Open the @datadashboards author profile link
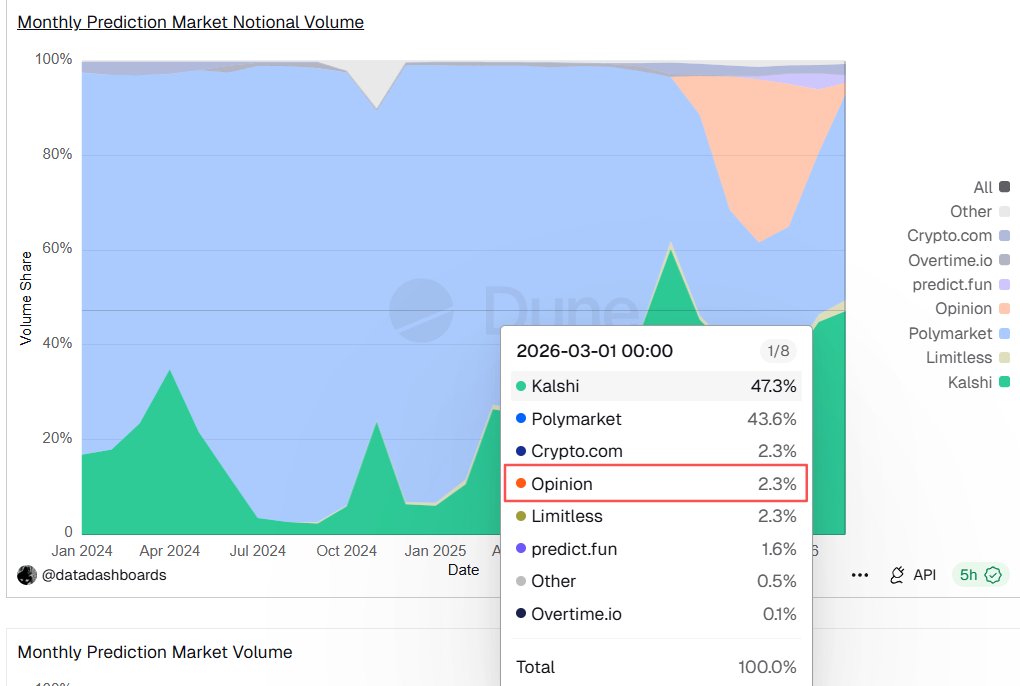The image size is (1020, 686). pos(104,575)
